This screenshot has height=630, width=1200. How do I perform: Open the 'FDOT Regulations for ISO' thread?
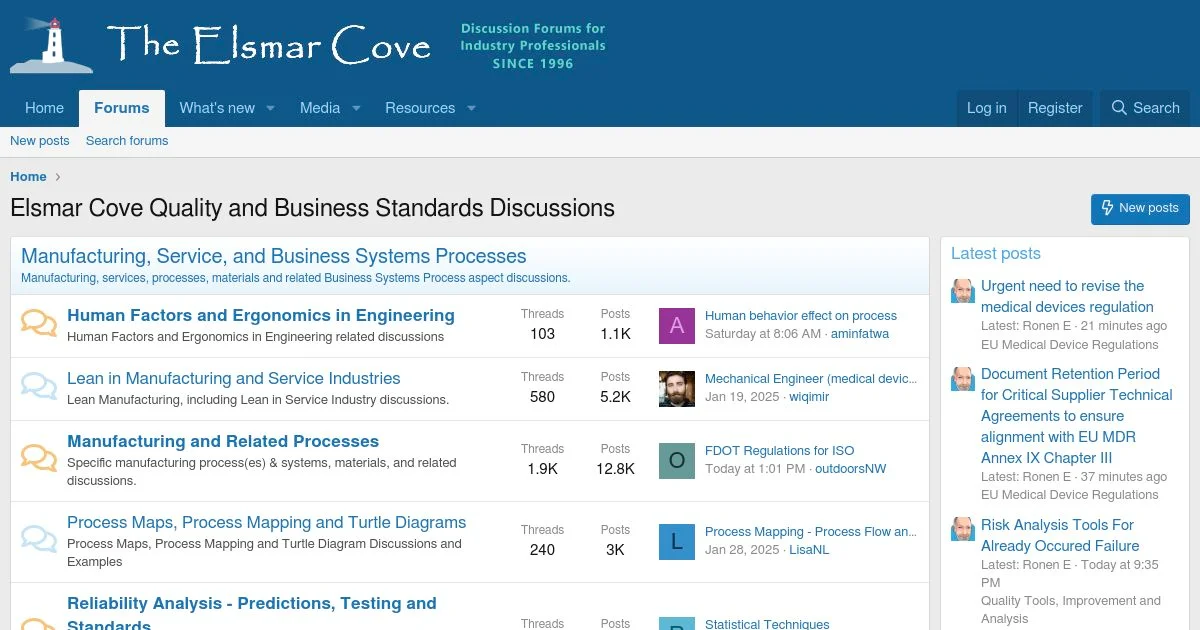pos(780,451)
